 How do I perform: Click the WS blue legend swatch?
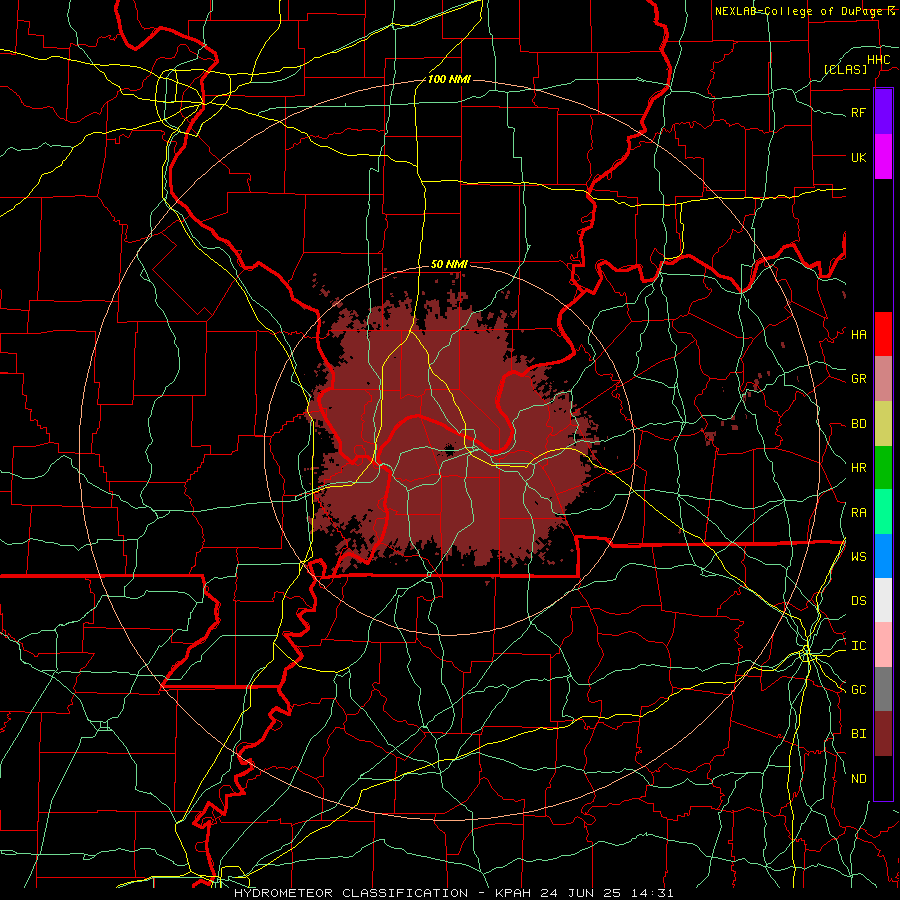(883, 556)
